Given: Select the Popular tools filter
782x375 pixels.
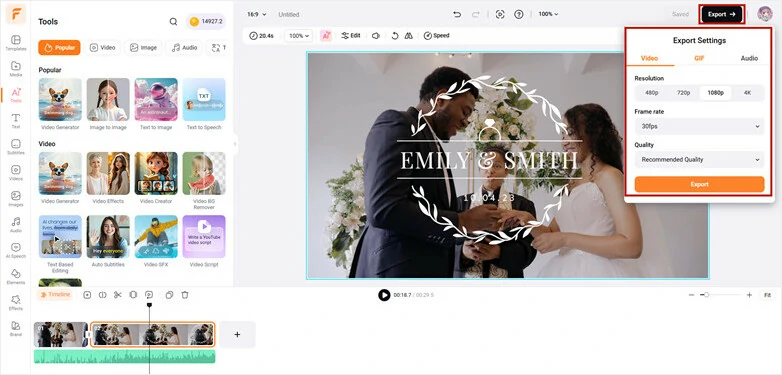Looking at the screenshot, I should point(59,48).
